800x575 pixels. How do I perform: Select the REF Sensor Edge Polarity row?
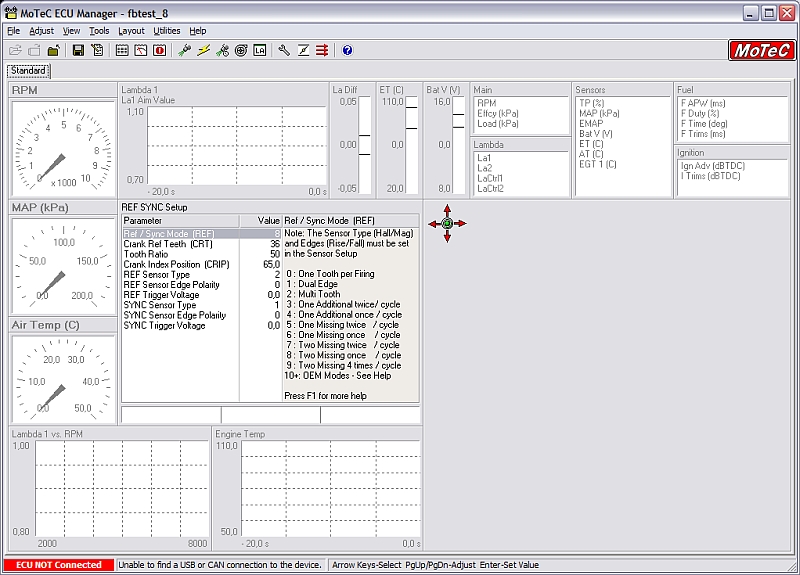pos(202,285)
